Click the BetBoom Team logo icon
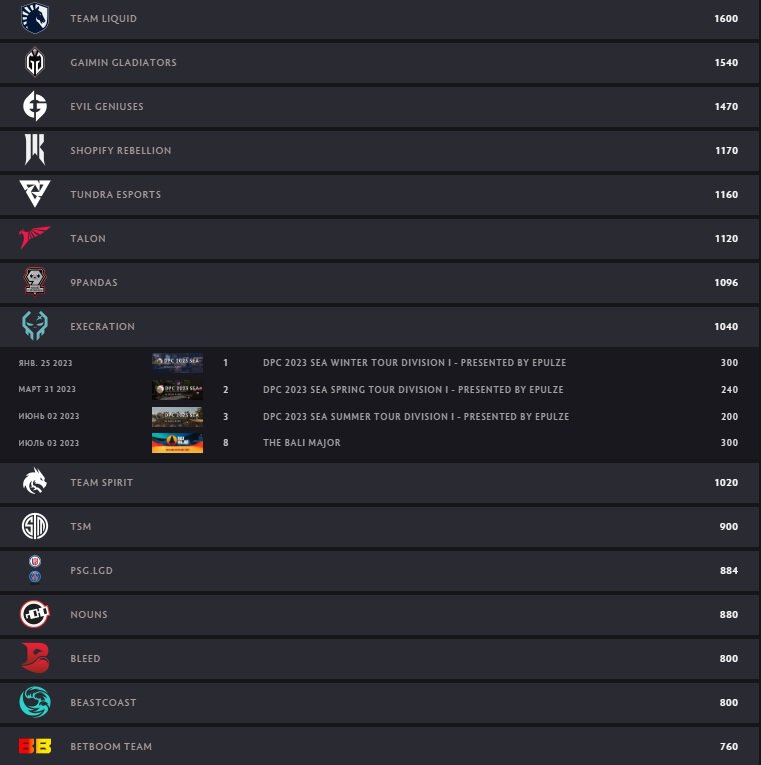The width and height of the screenshot is (761, 765). click(35, 747)
